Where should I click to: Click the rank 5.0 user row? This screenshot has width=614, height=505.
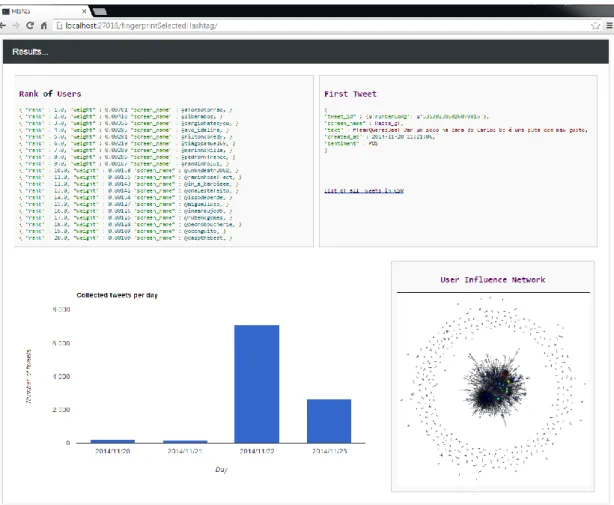(125, 137)
